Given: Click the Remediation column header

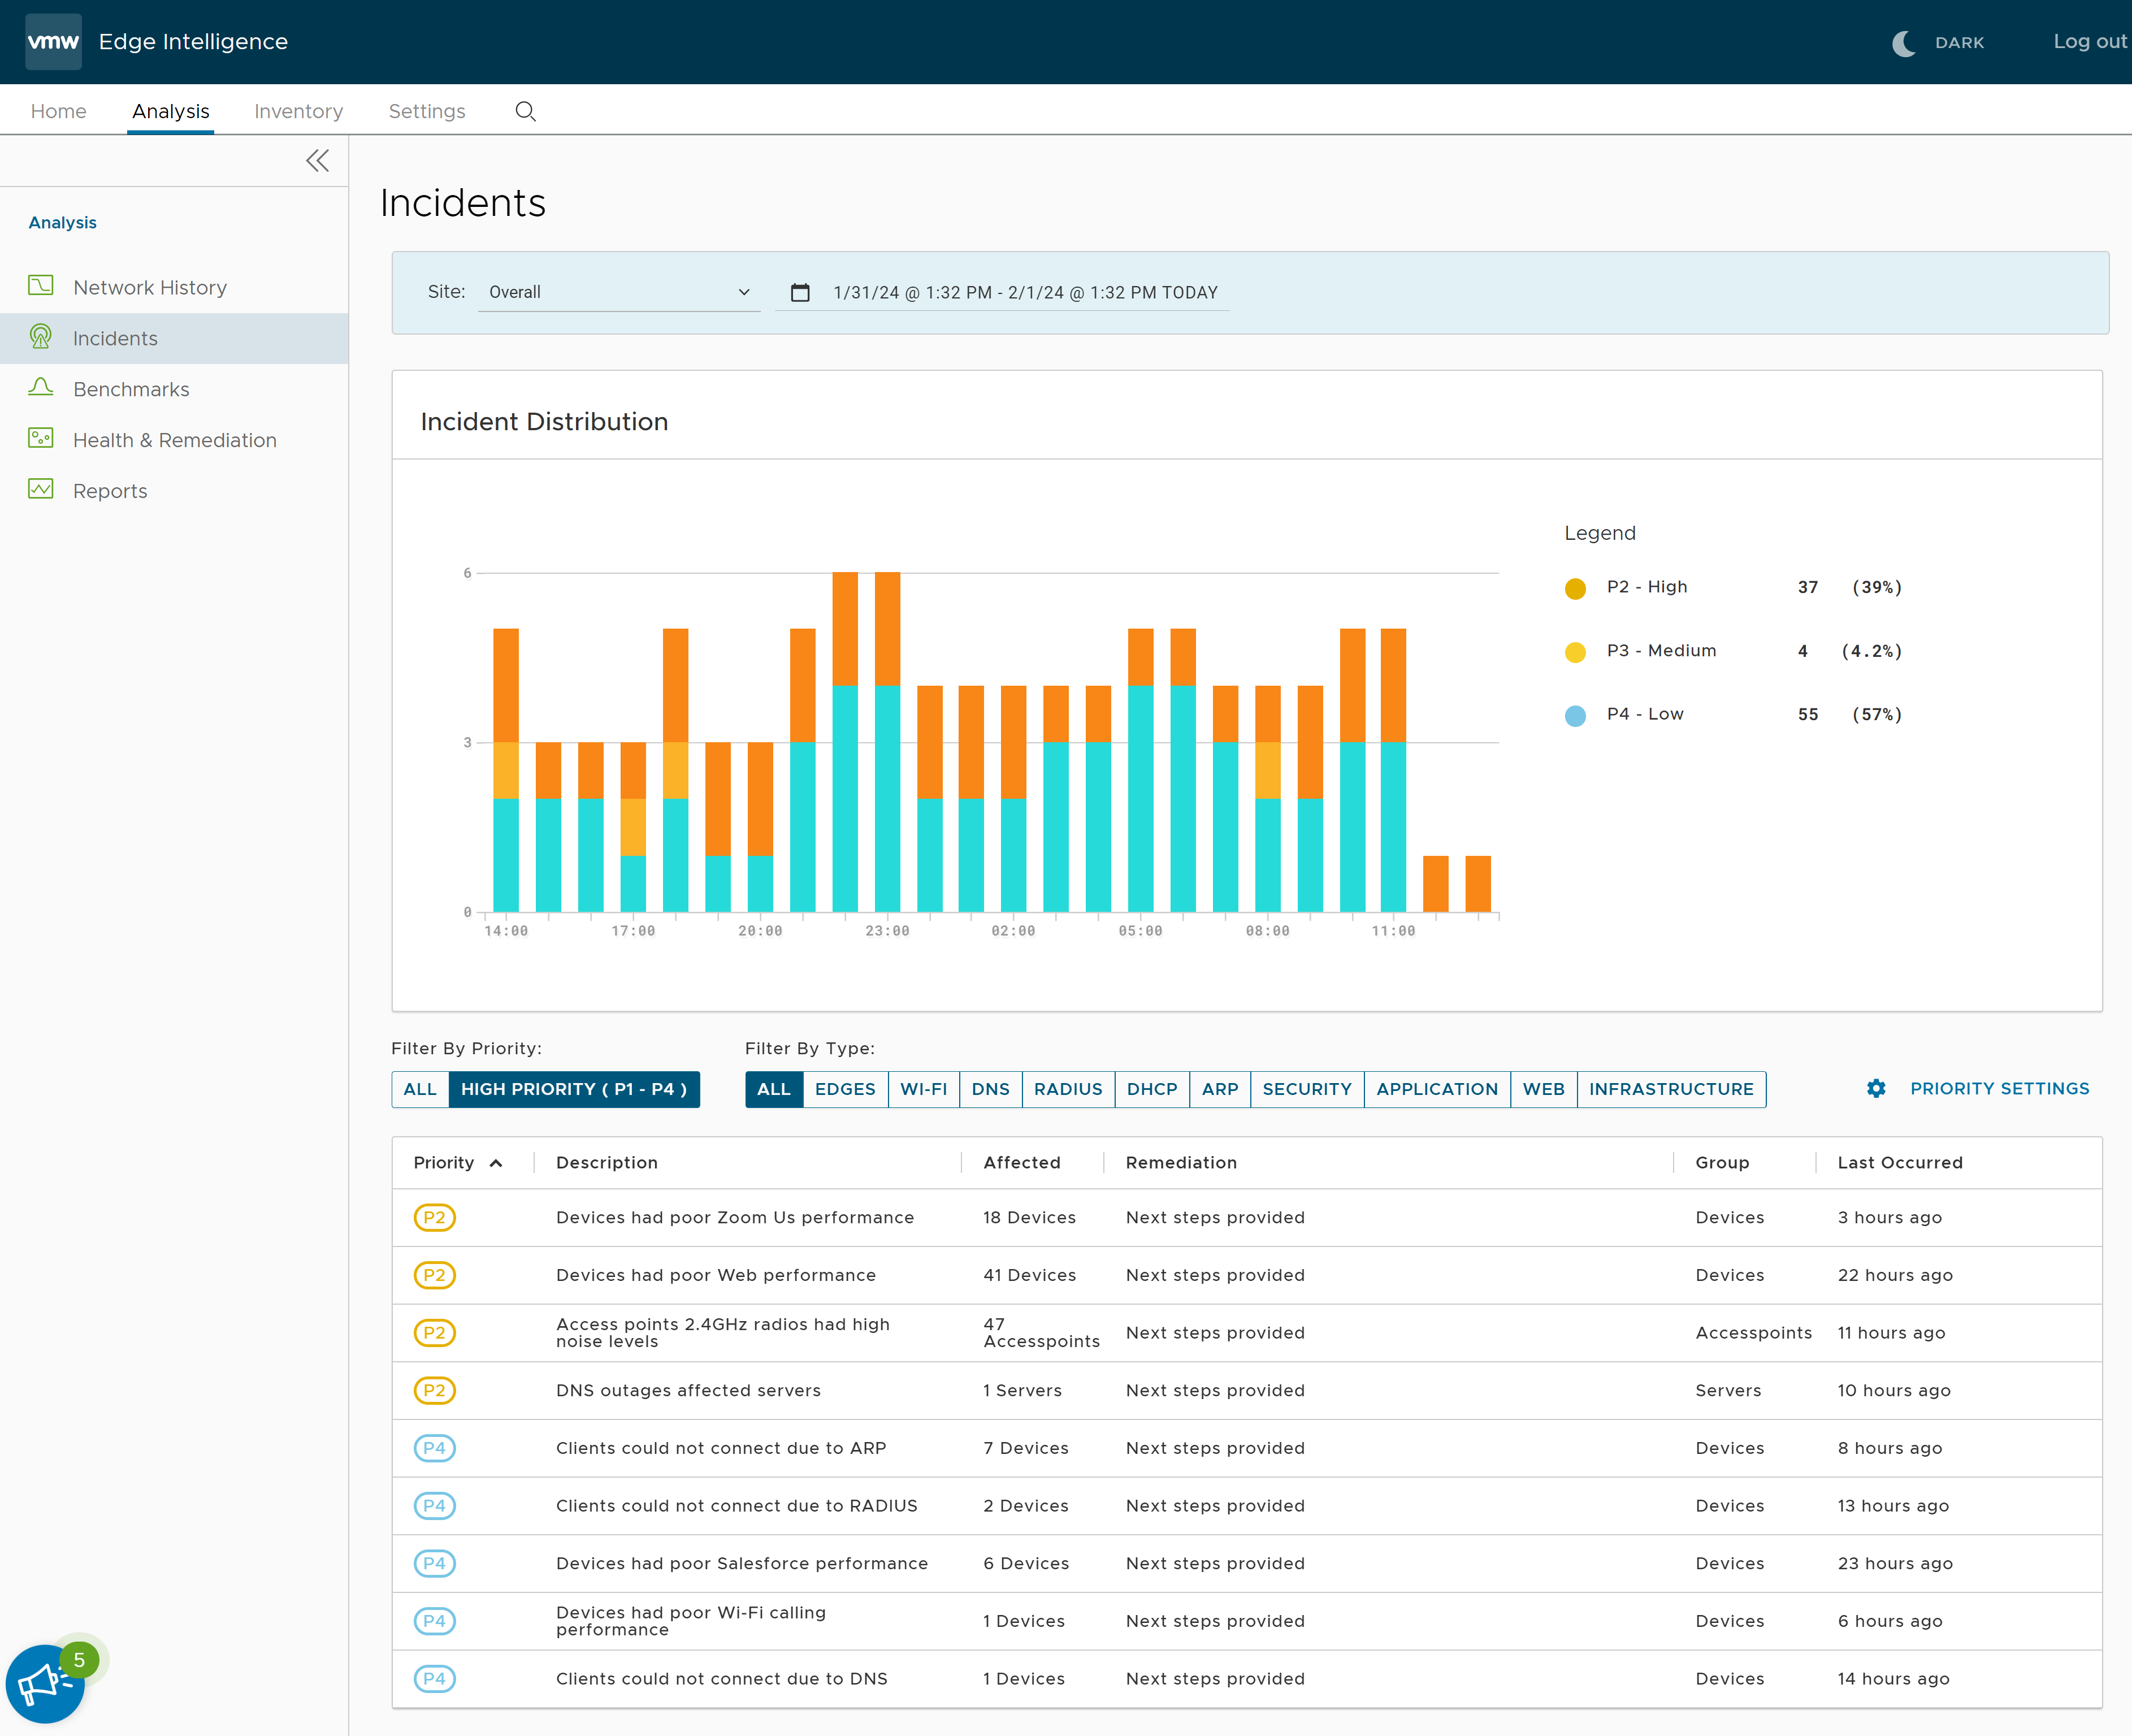Looking at the screenshot, I should click(x=1181, y=1163).
